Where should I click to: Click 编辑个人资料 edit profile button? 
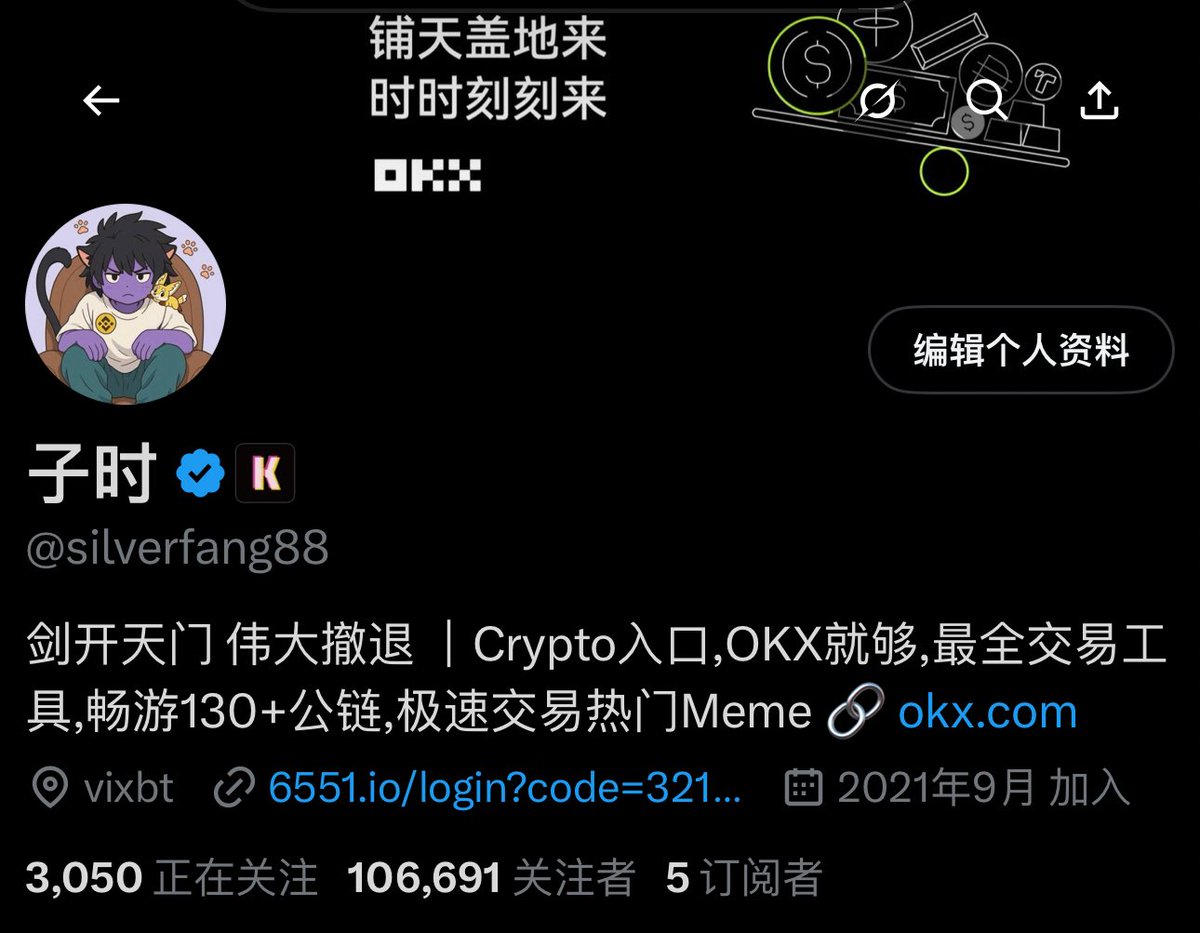pos(1020,350)
